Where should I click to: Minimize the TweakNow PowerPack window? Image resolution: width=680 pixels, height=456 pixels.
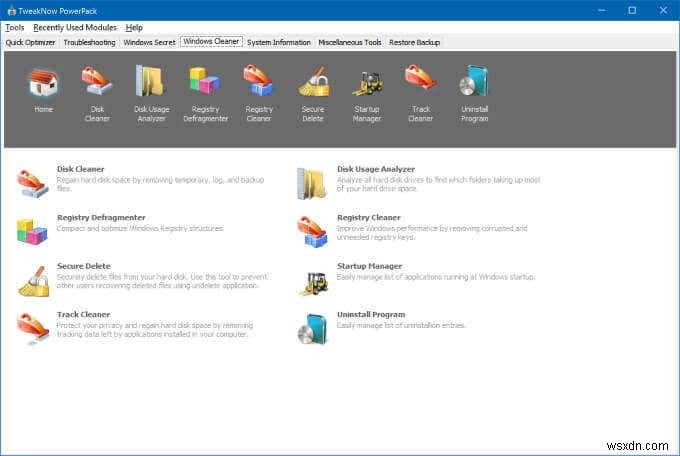(602, 10)
